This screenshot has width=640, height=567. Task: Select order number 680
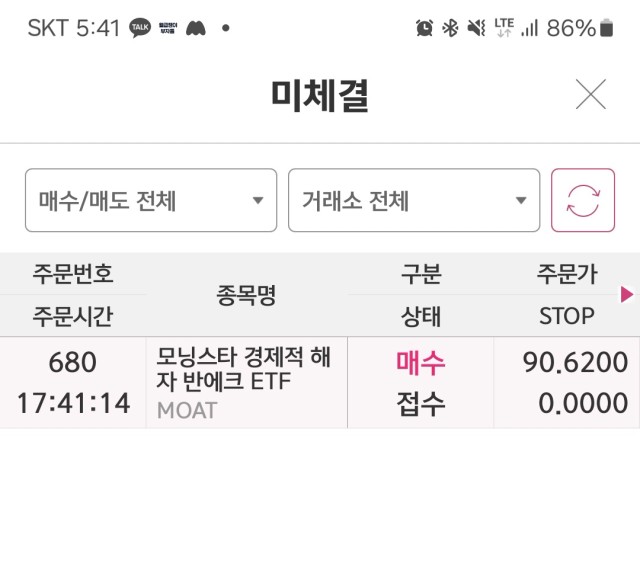[x=73, y=362]
